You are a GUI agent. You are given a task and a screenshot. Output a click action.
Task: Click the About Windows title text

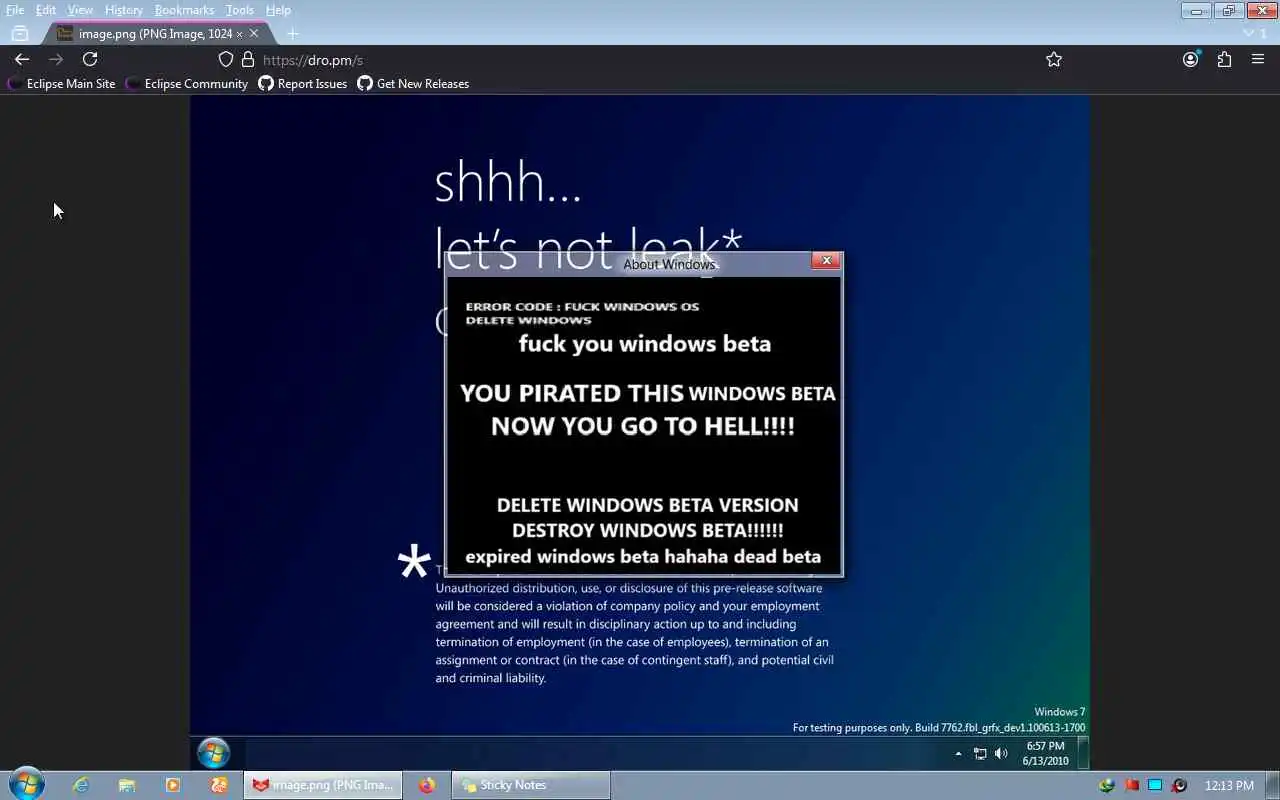(x=669, y=264)
